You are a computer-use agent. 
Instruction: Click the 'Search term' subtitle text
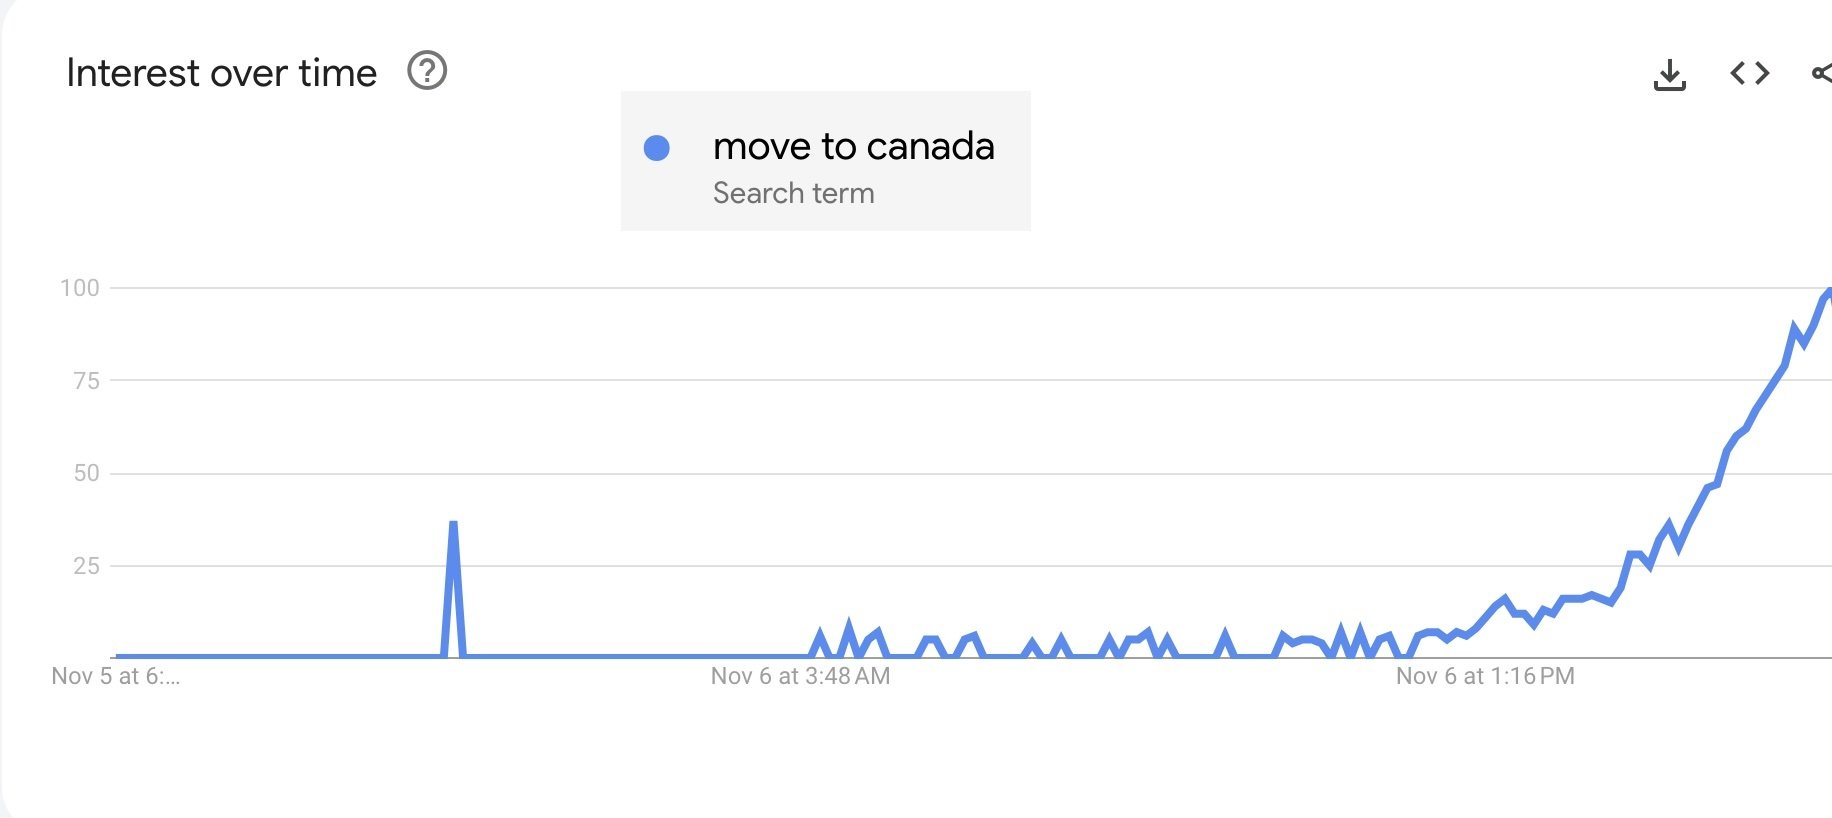coord(793,193)
